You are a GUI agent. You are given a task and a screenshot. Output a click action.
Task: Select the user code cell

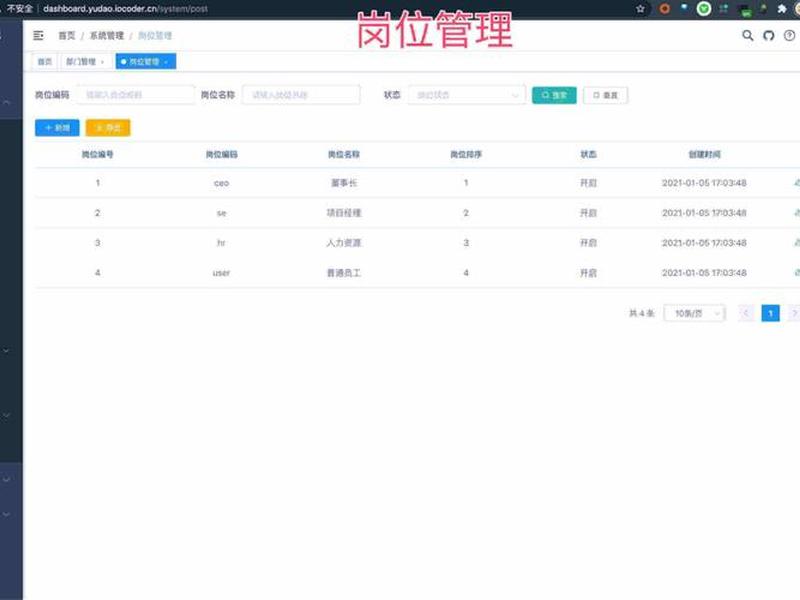point(221,273)
